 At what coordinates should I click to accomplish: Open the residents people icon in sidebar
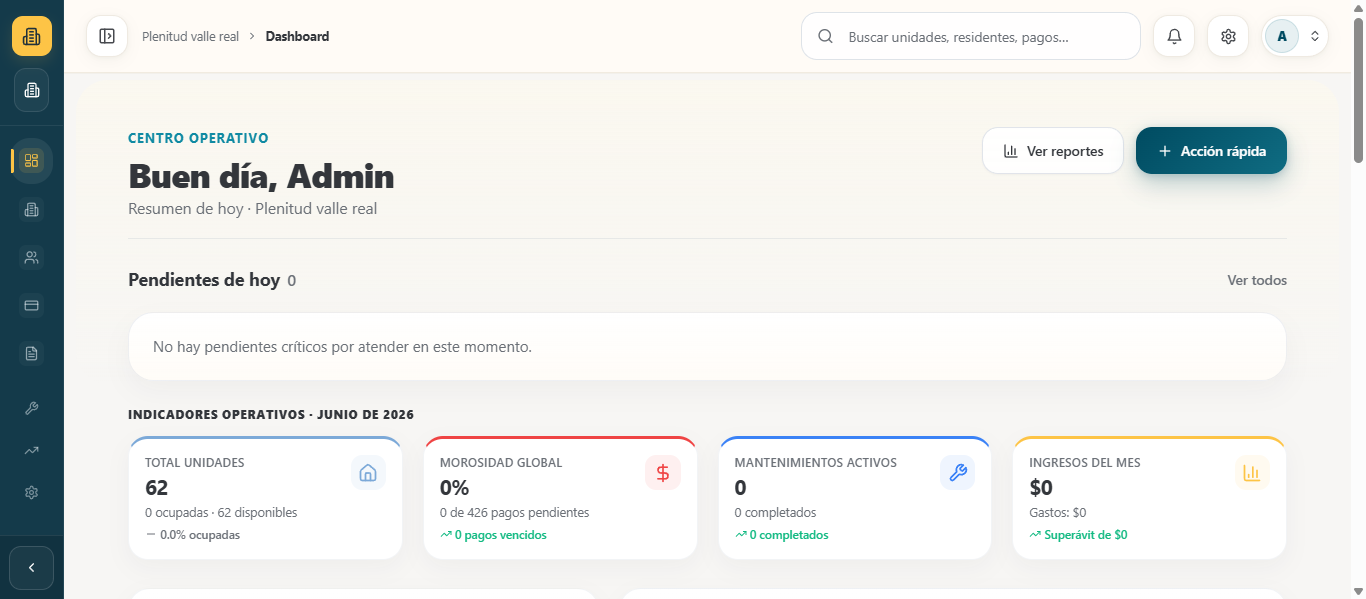coord(31,257)
